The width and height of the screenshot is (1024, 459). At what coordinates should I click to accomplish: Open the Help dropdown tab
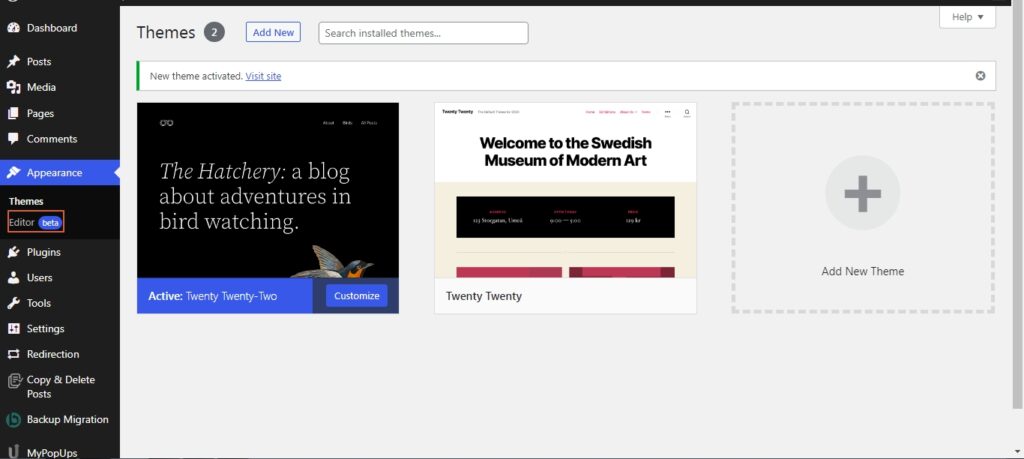pos(967,17)
